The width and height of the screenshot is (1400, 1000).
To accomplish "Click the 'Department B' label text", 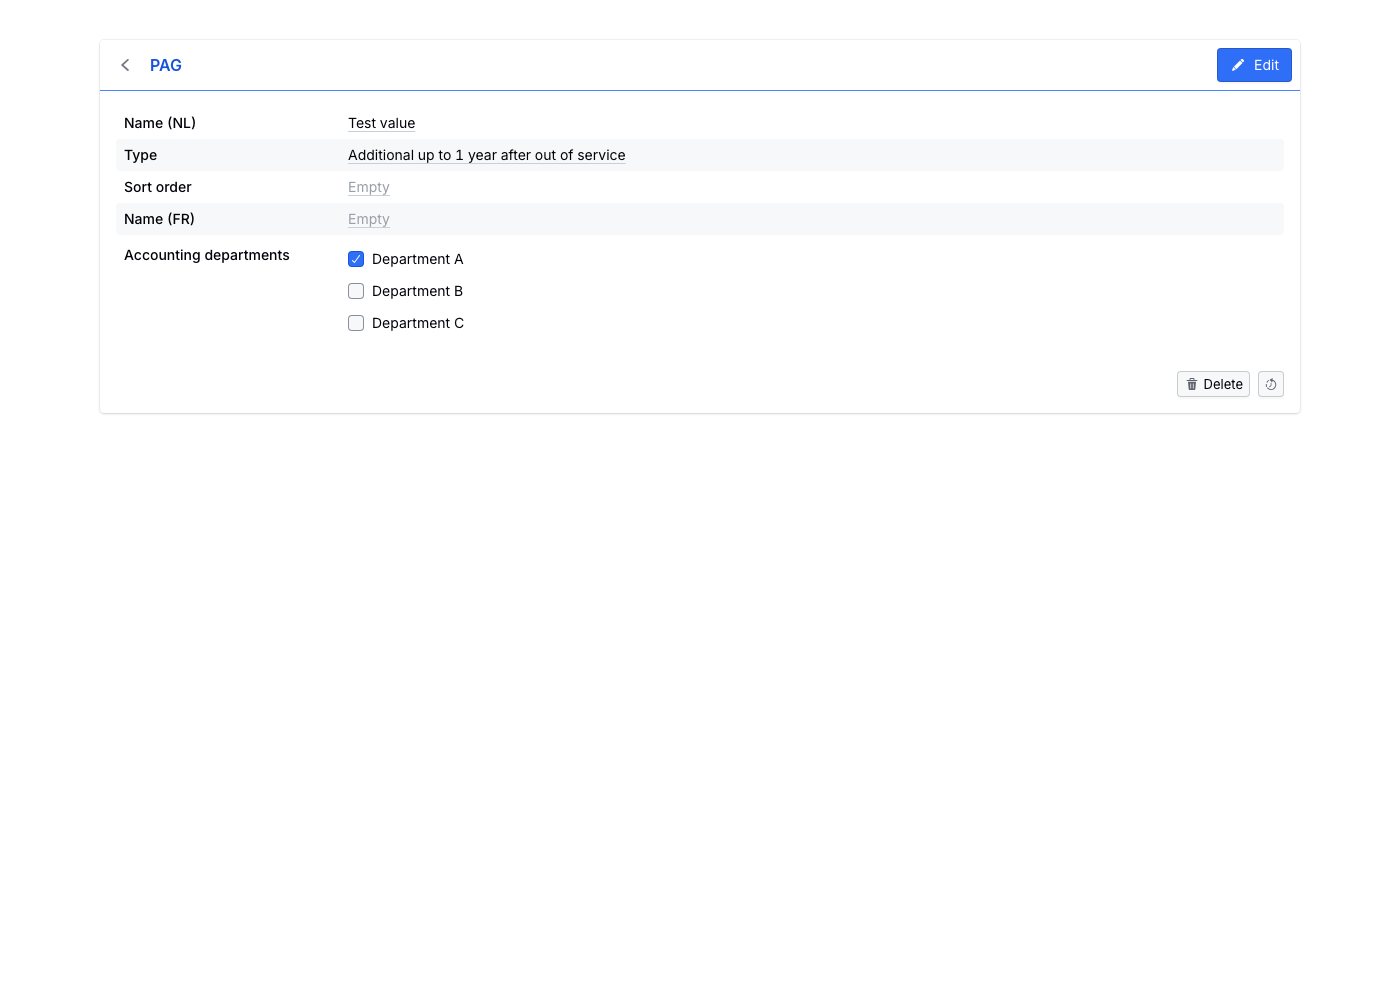I will [x=417, y=291].
